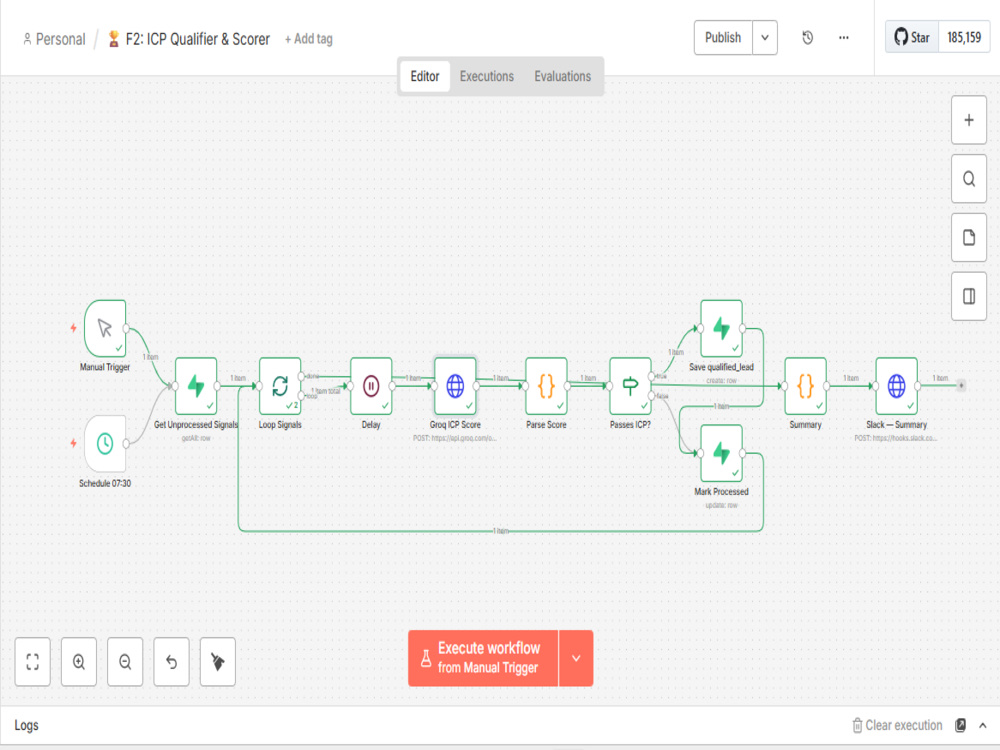The width and height of the screenshot is (1000, 750).
Task: Execute workflow from Manual Trigger
Action: coord(483,658)
